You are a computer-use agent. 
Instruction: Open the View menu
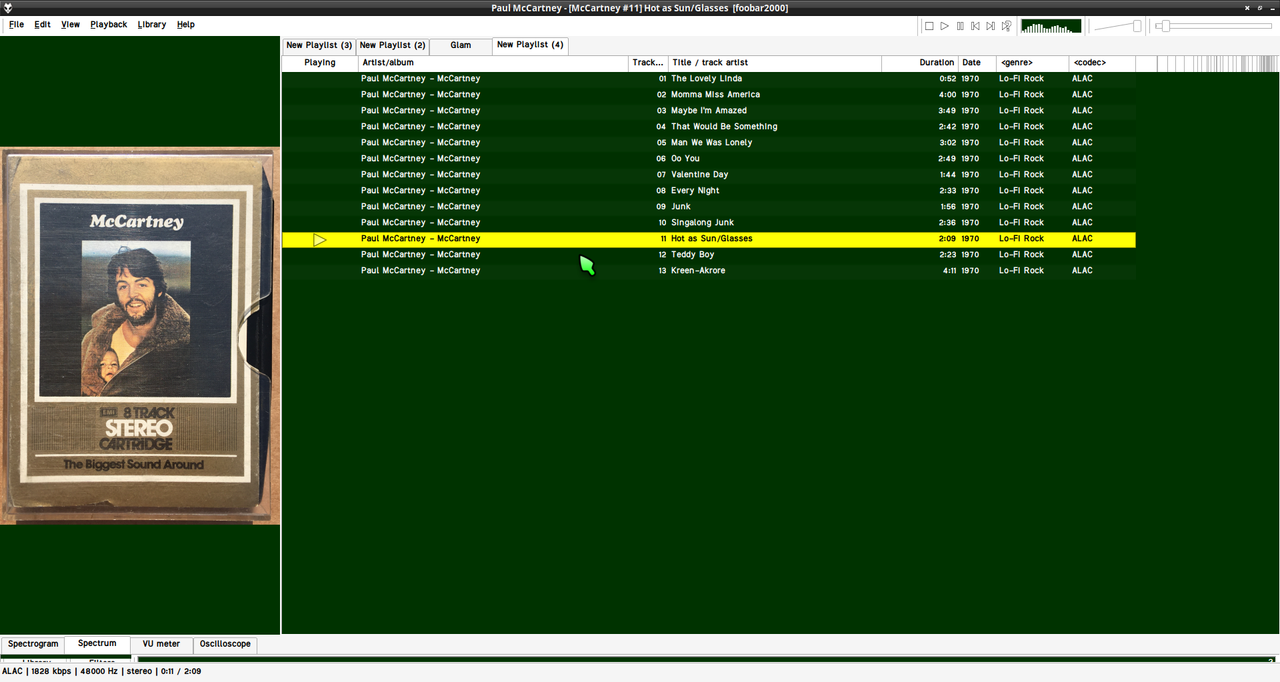click(x=70, y=24)
